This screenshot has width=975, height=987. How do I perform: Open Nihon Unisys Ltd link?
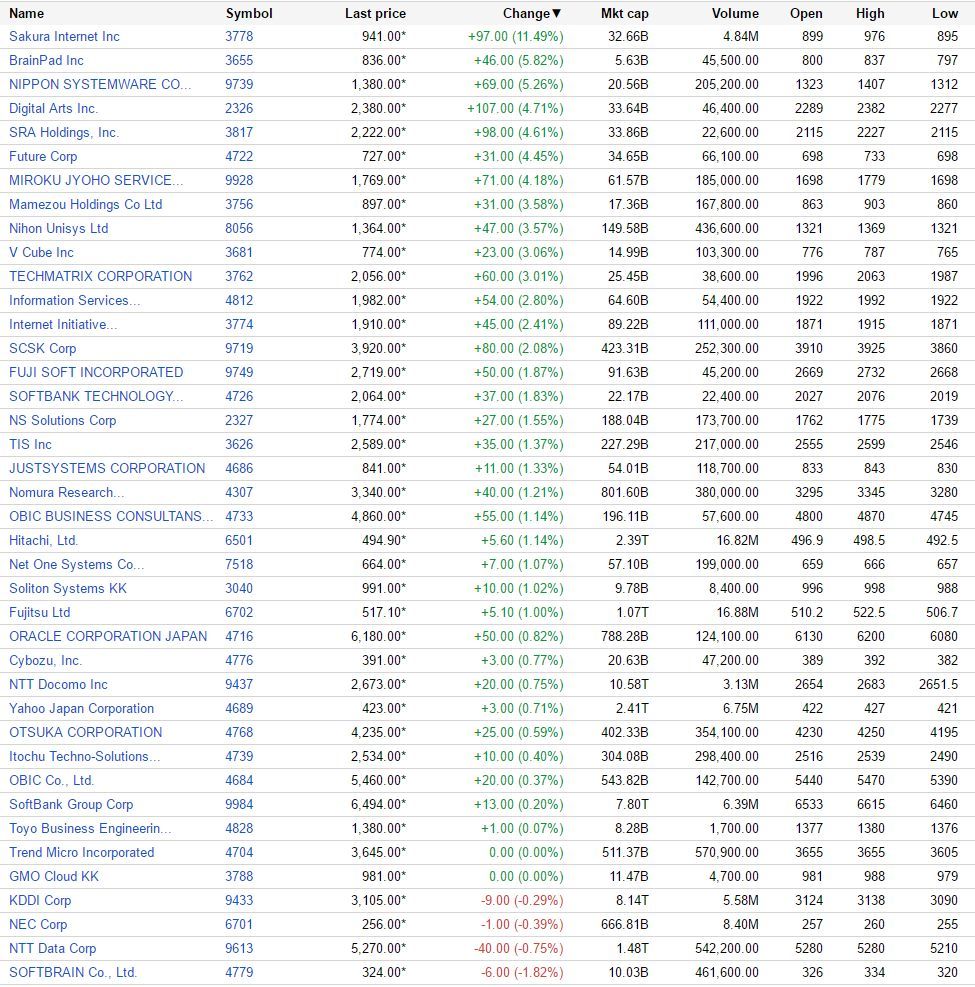(59, 228)
